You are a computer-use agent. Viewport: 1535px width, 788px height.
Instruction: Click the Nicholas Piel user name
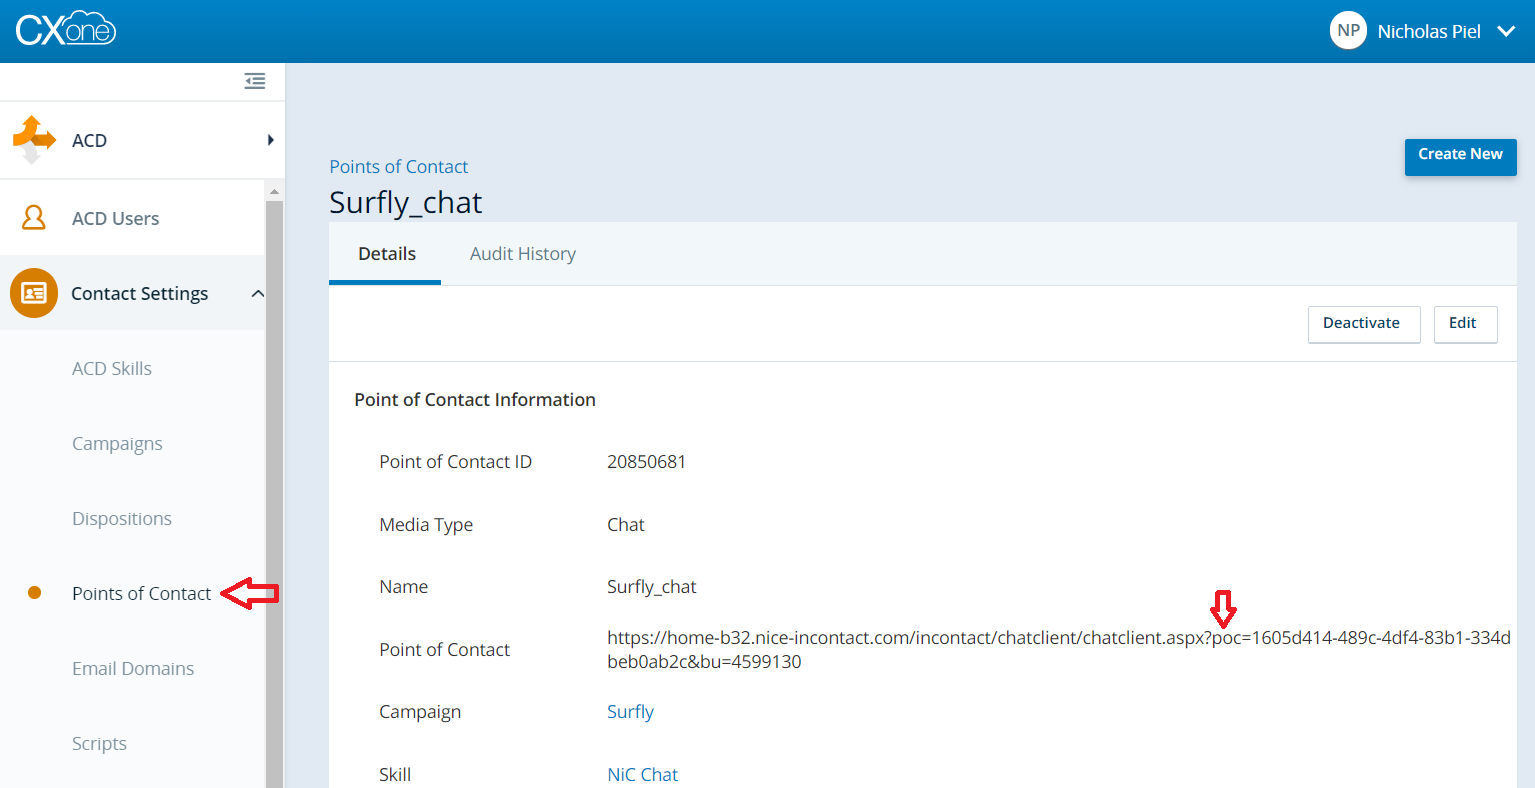pos(1428,32)
